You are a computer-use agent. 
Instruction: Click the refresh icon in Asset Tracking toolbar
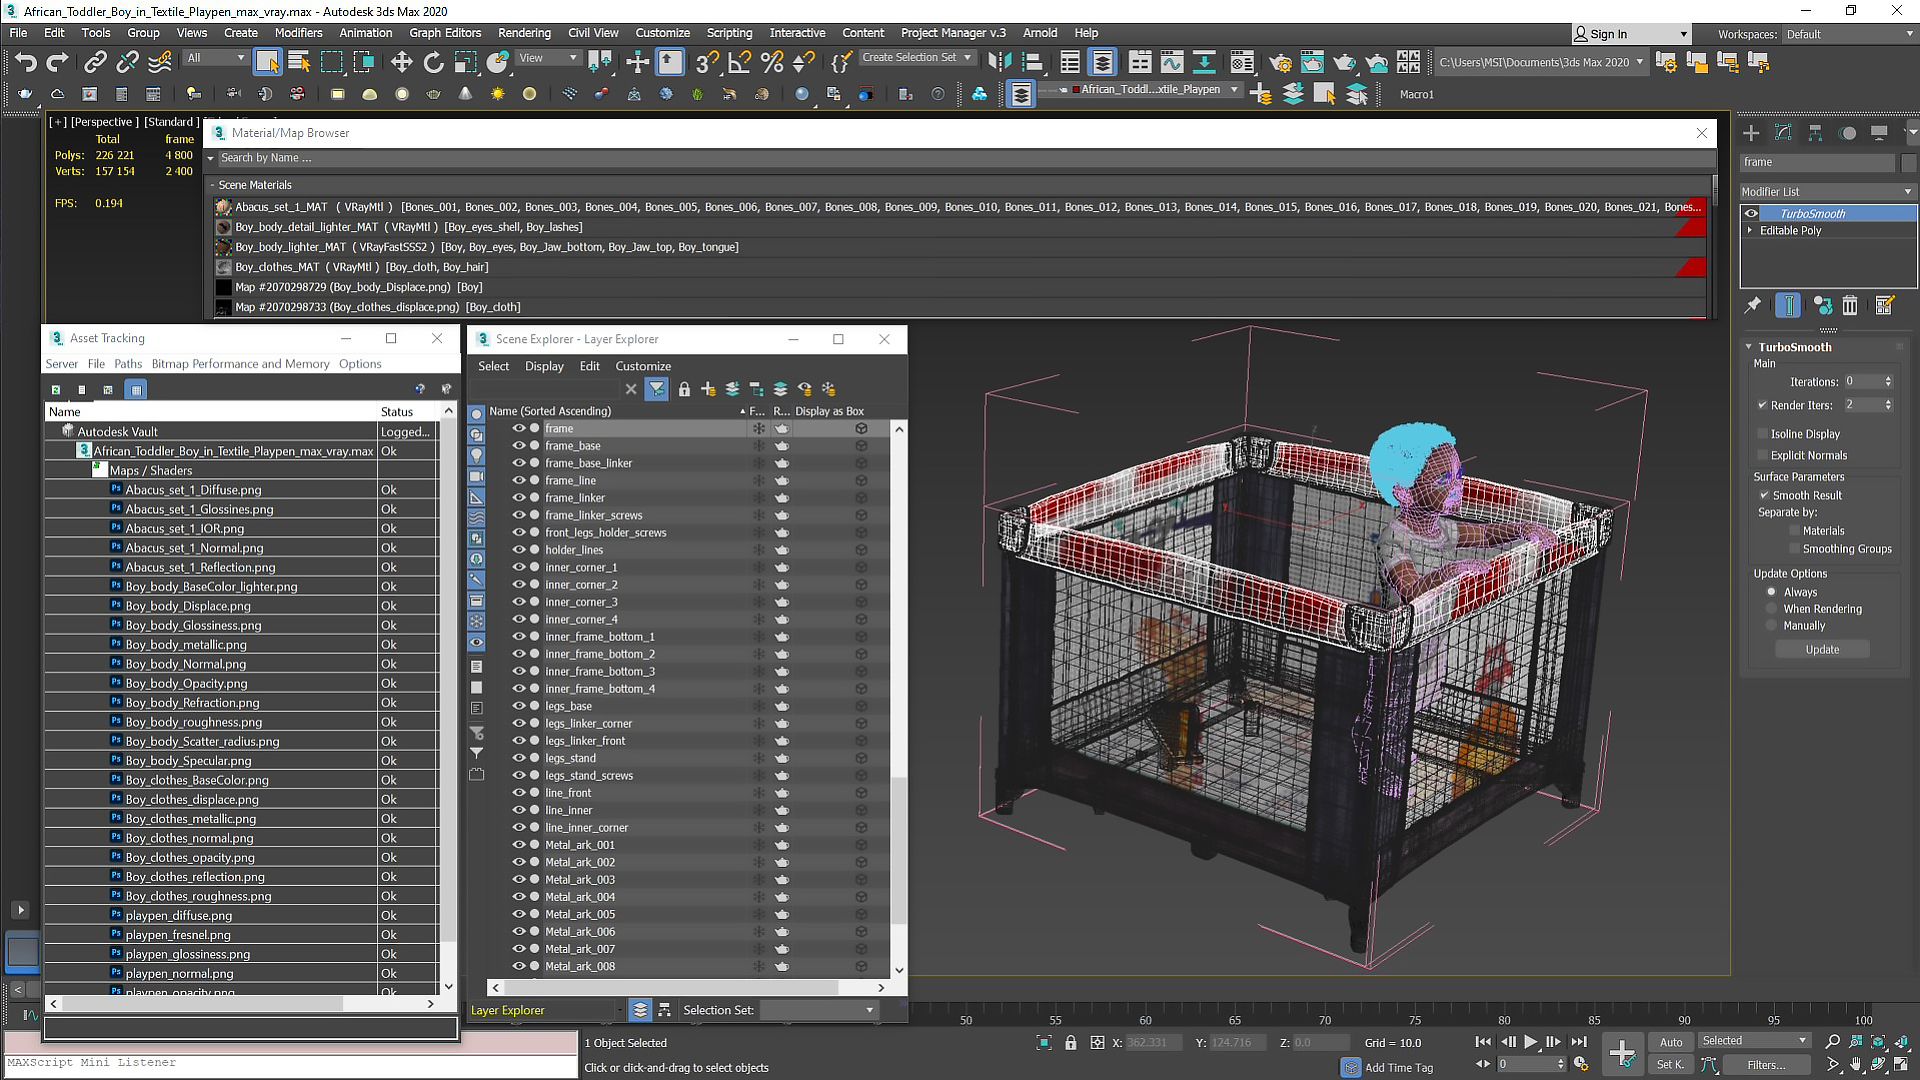[56, 389]
